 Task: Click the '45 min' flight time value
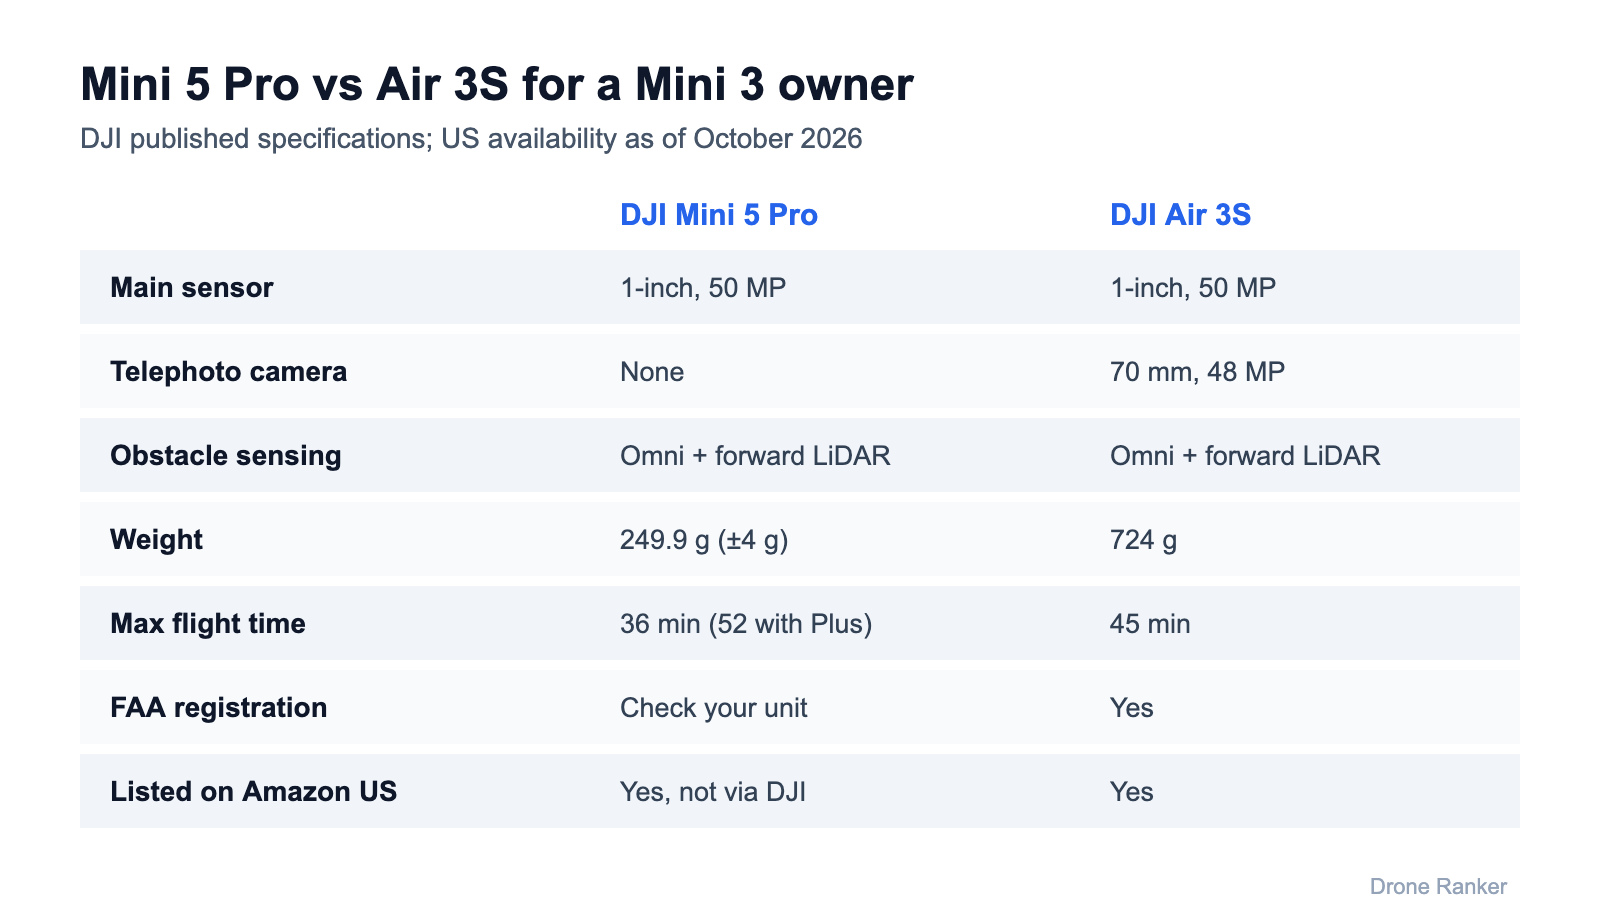tap(1150, 624)
